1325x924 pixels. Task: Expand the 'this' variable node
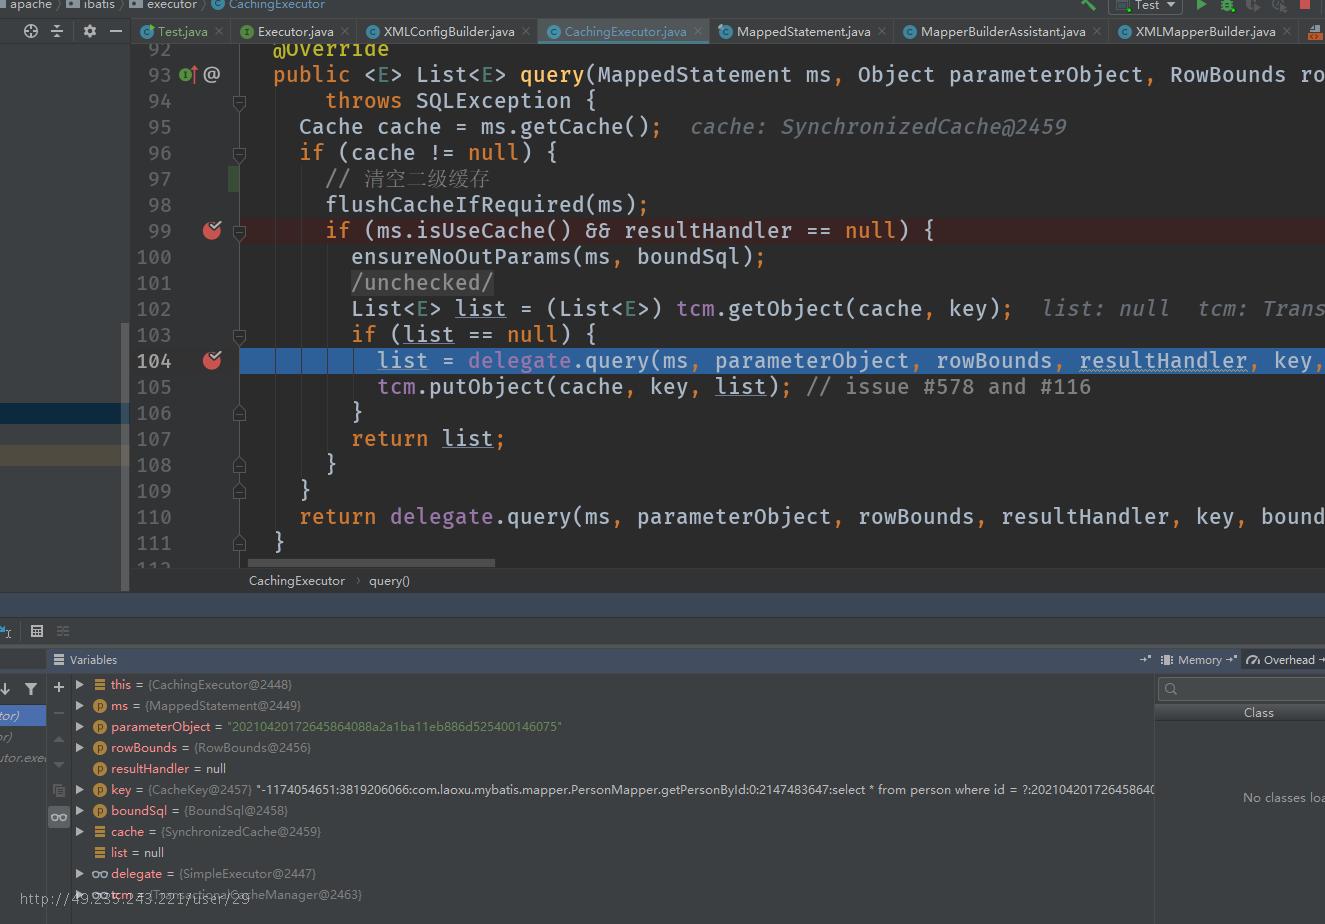pyautogui.click(x=80, y=685)
